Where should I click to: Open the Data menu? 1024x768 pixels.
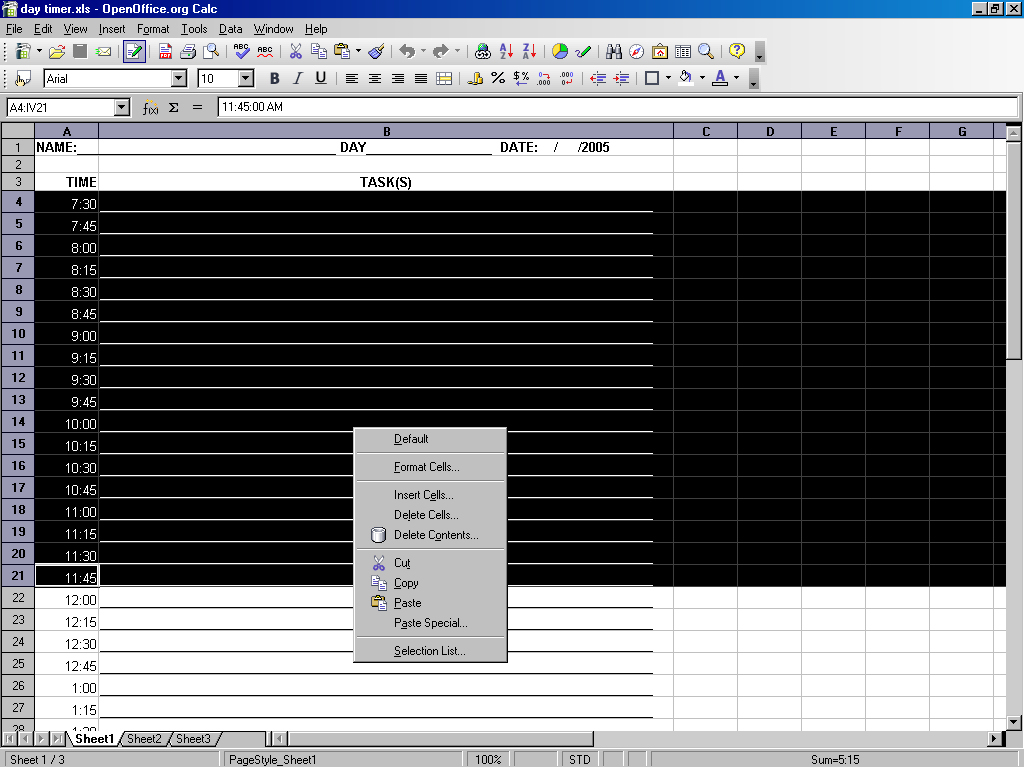231,29
